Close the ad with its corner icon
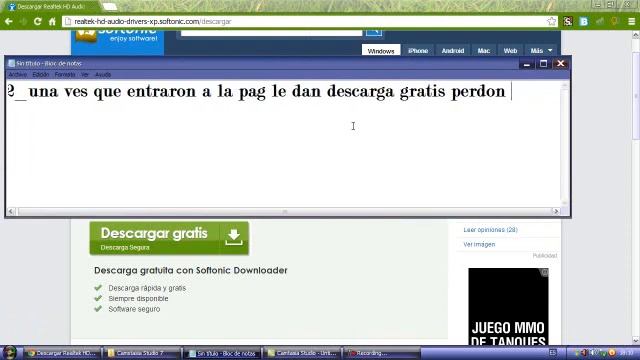 [544, 272]
